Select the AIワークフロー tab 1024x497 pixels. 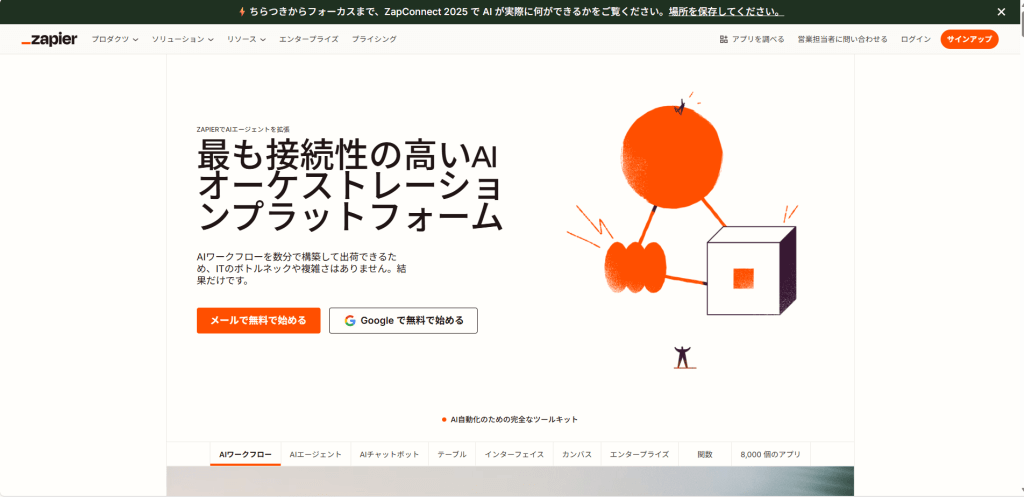pos(246,455)
